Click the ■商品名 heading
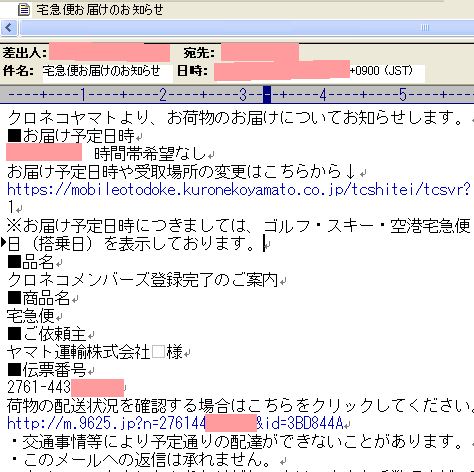Screen dimensions: 474x472 coord(39,298)
